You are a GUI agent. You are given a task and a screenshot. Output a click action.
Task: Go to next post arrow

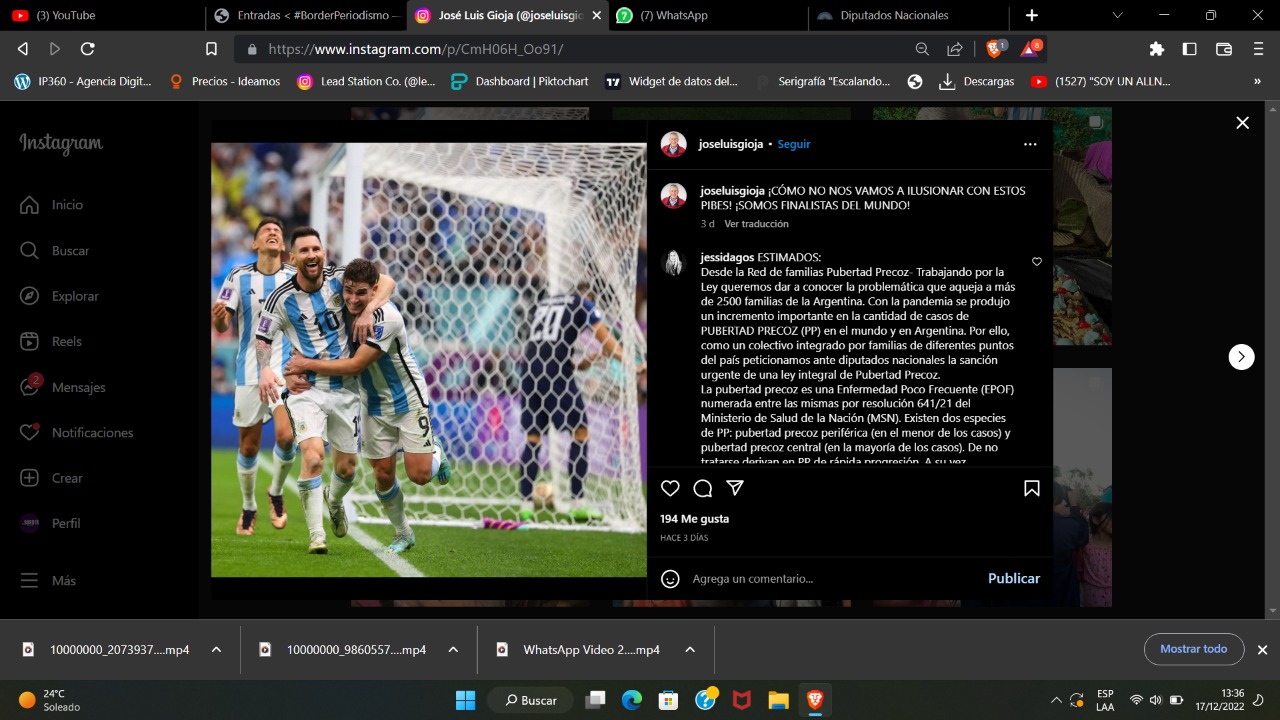(x=1241, y=357)
